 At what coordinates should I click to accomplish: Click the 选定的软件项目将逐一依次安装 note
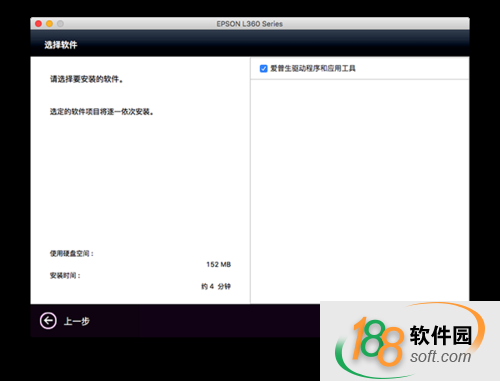102,111
